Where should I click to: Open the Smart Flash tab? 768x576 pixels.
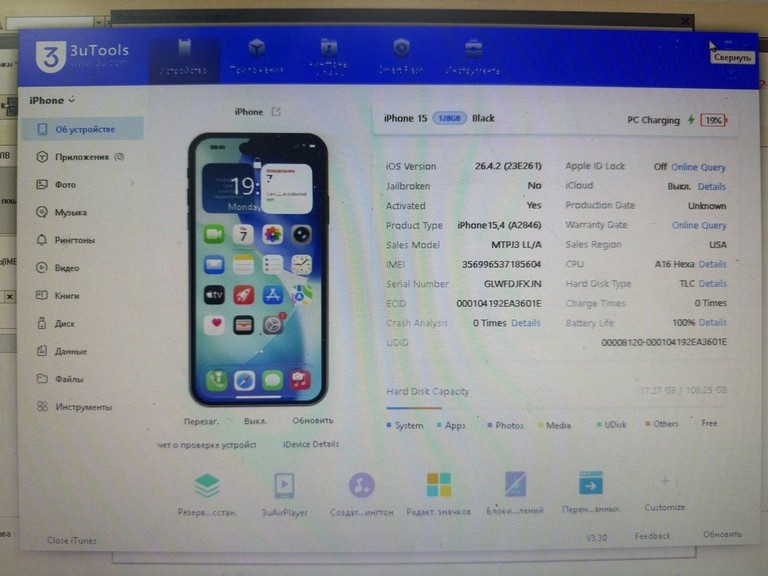(401, 58)
